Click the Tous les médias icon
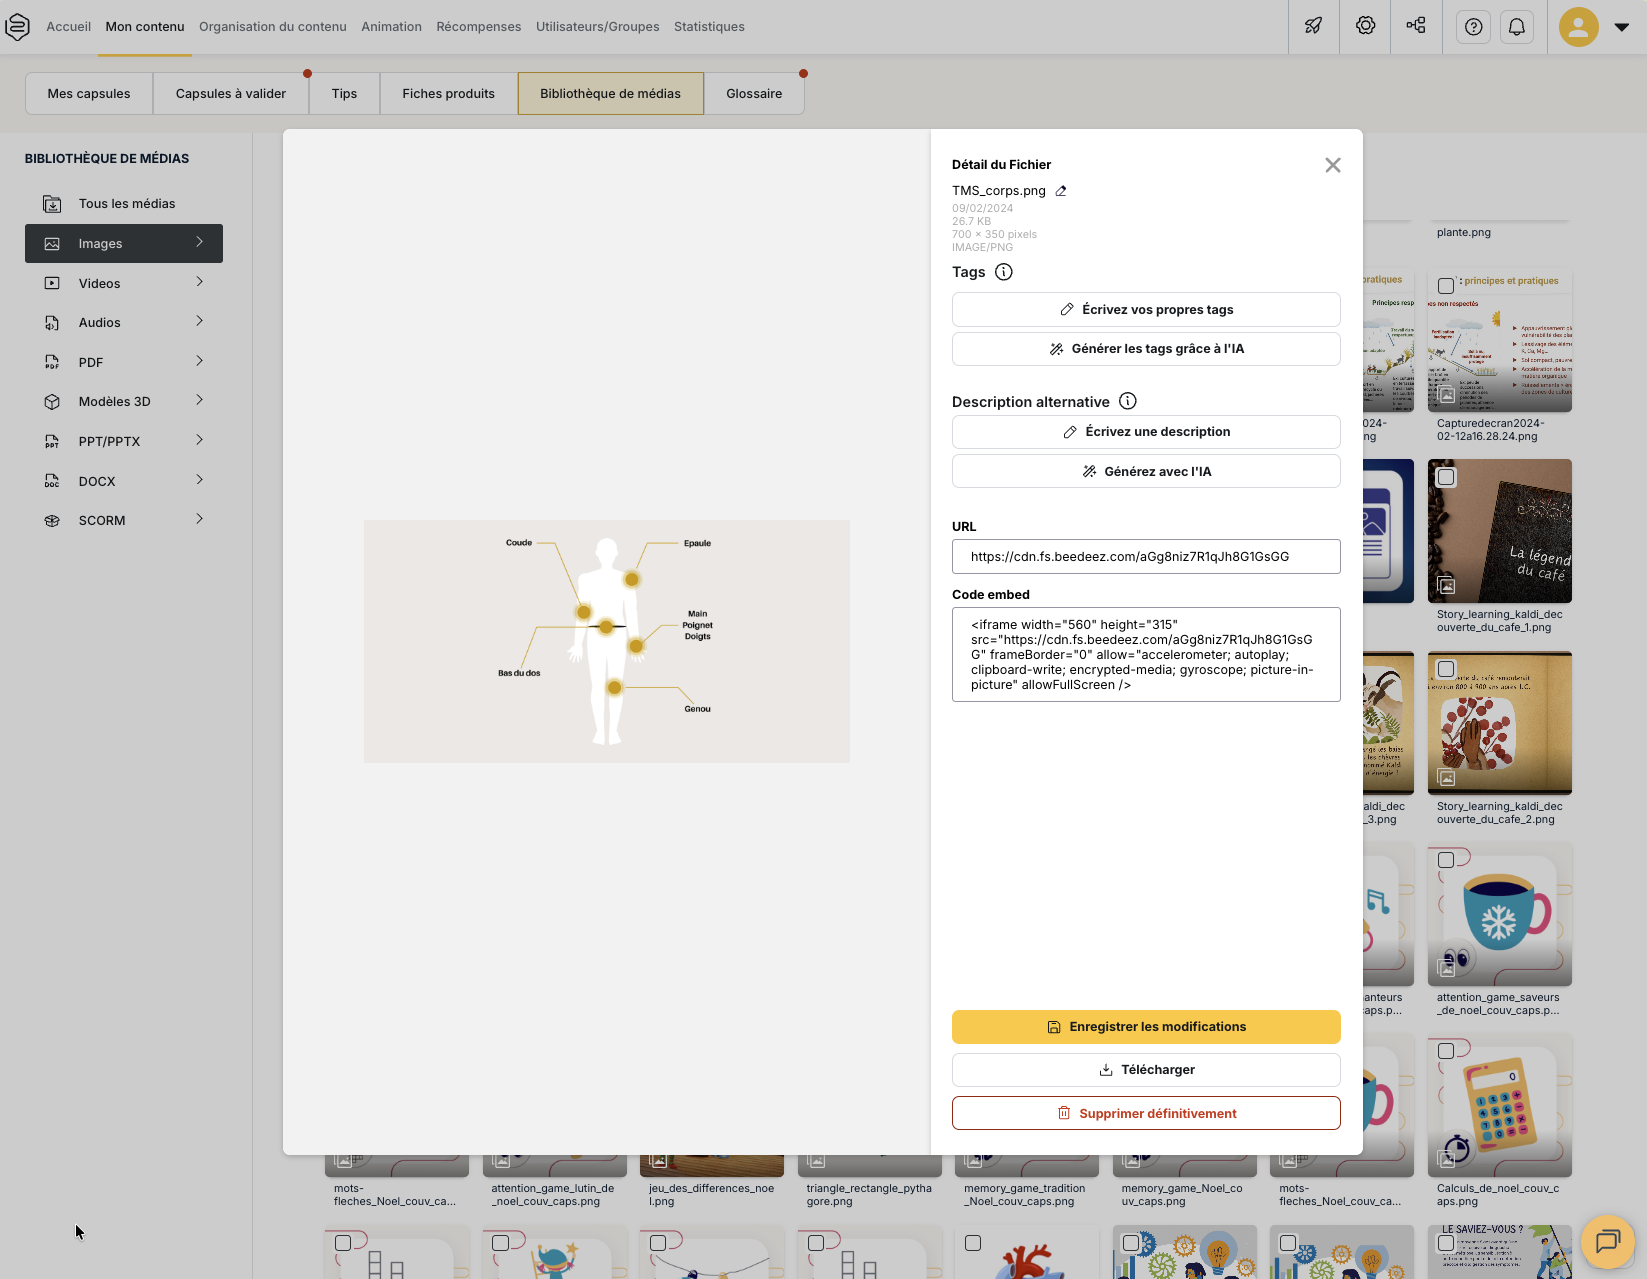Image resolution: width=1647 pixels, height=1279 pixels. click(52, 204)
